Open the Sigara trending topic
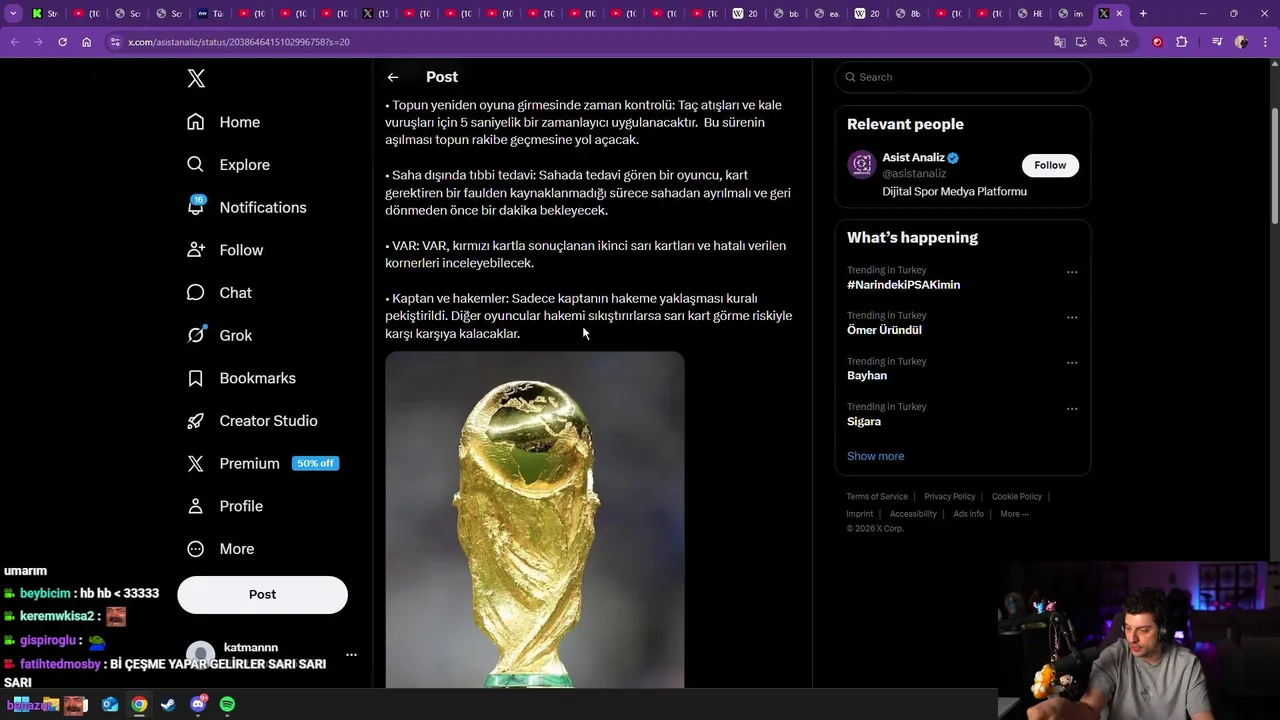1280x720 pixels. [864, 421]
